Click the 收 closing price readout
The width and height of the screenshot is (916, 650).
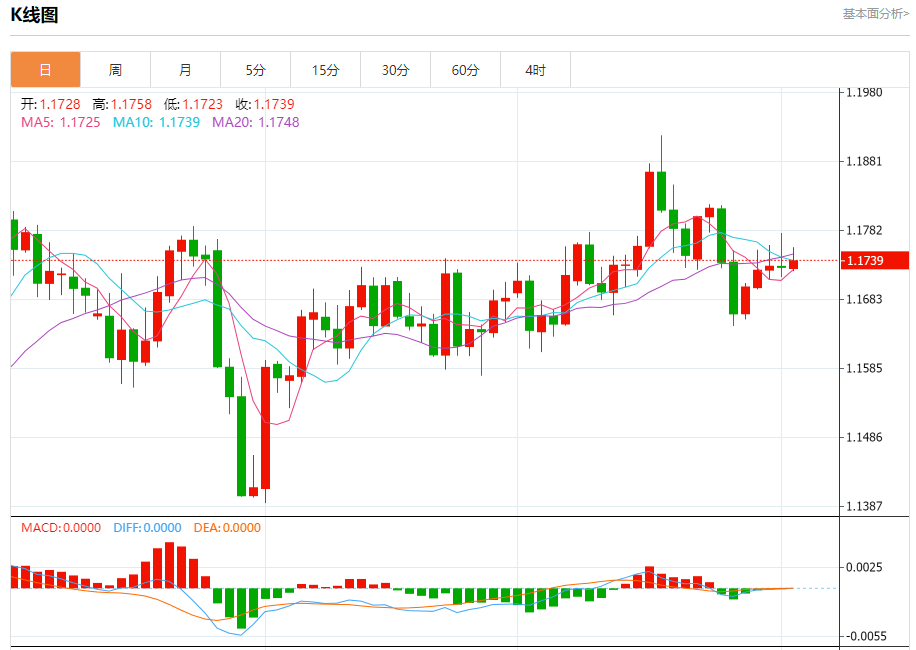pos(265,104)
